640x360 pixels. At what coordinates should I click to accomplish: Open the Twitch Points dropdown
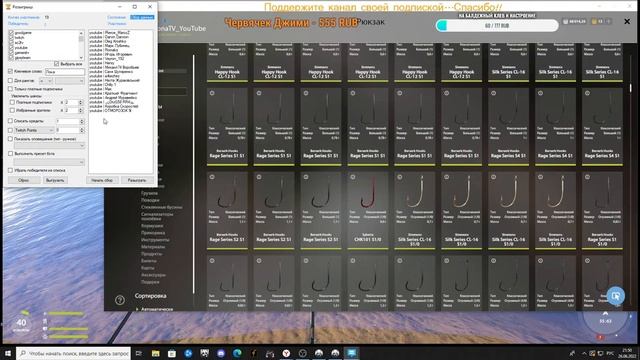pos(34,130)
